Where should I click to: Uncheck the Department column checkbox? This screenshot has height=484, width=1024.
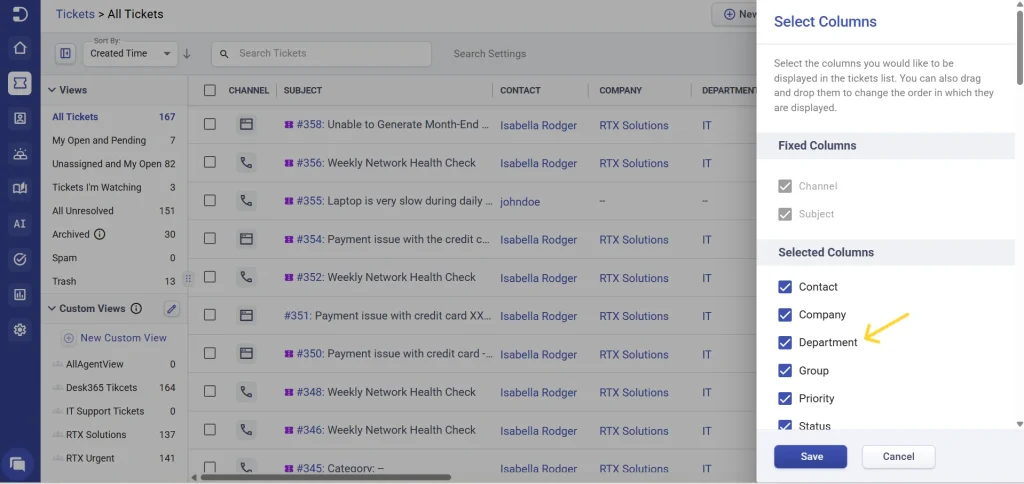click(785, 343)
